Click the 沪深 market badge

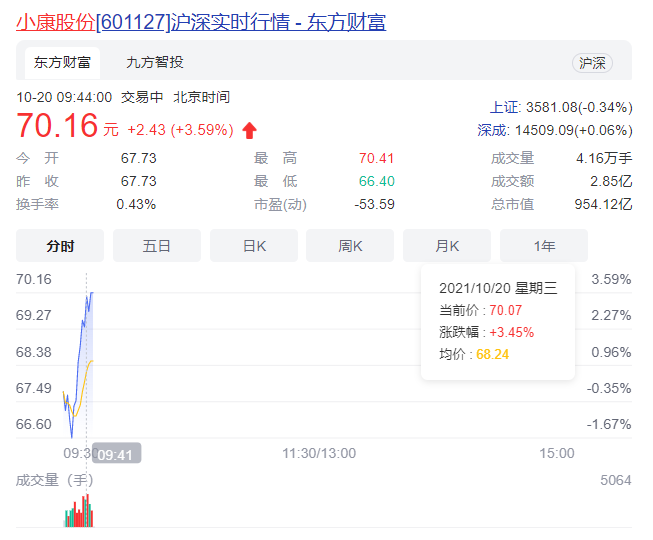(592, 63)
